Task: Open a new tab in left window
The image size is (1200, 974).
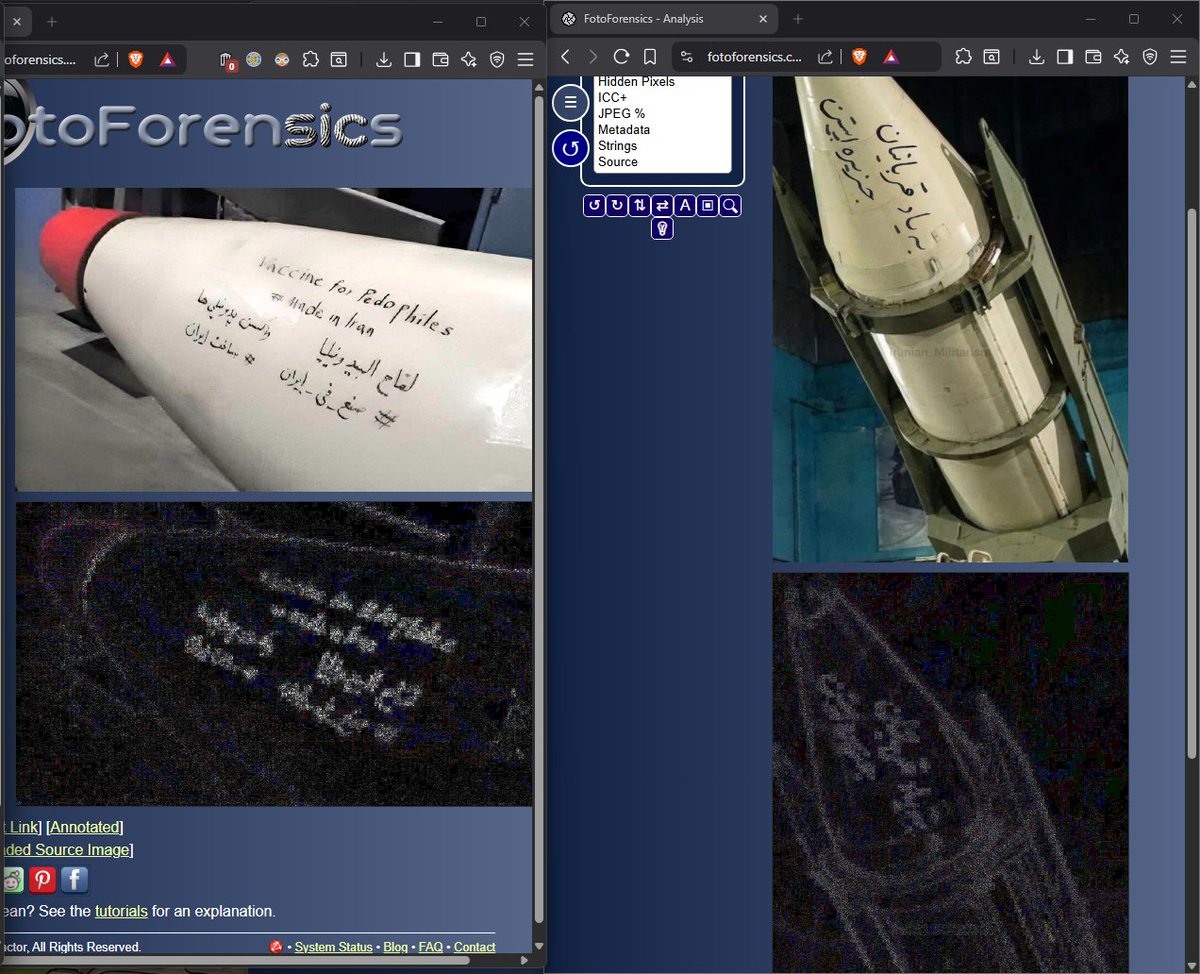Action: tap(52, 21)
